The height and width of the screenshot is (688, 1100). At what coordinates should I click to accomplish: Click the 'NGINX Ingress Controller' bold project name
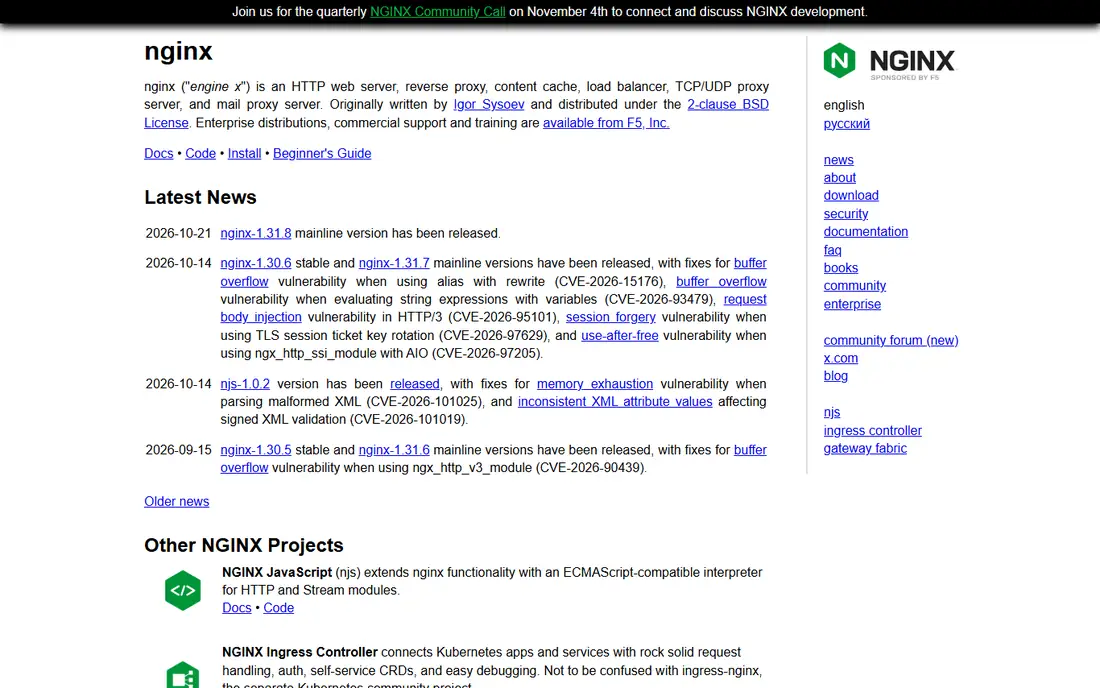[300, 652]
